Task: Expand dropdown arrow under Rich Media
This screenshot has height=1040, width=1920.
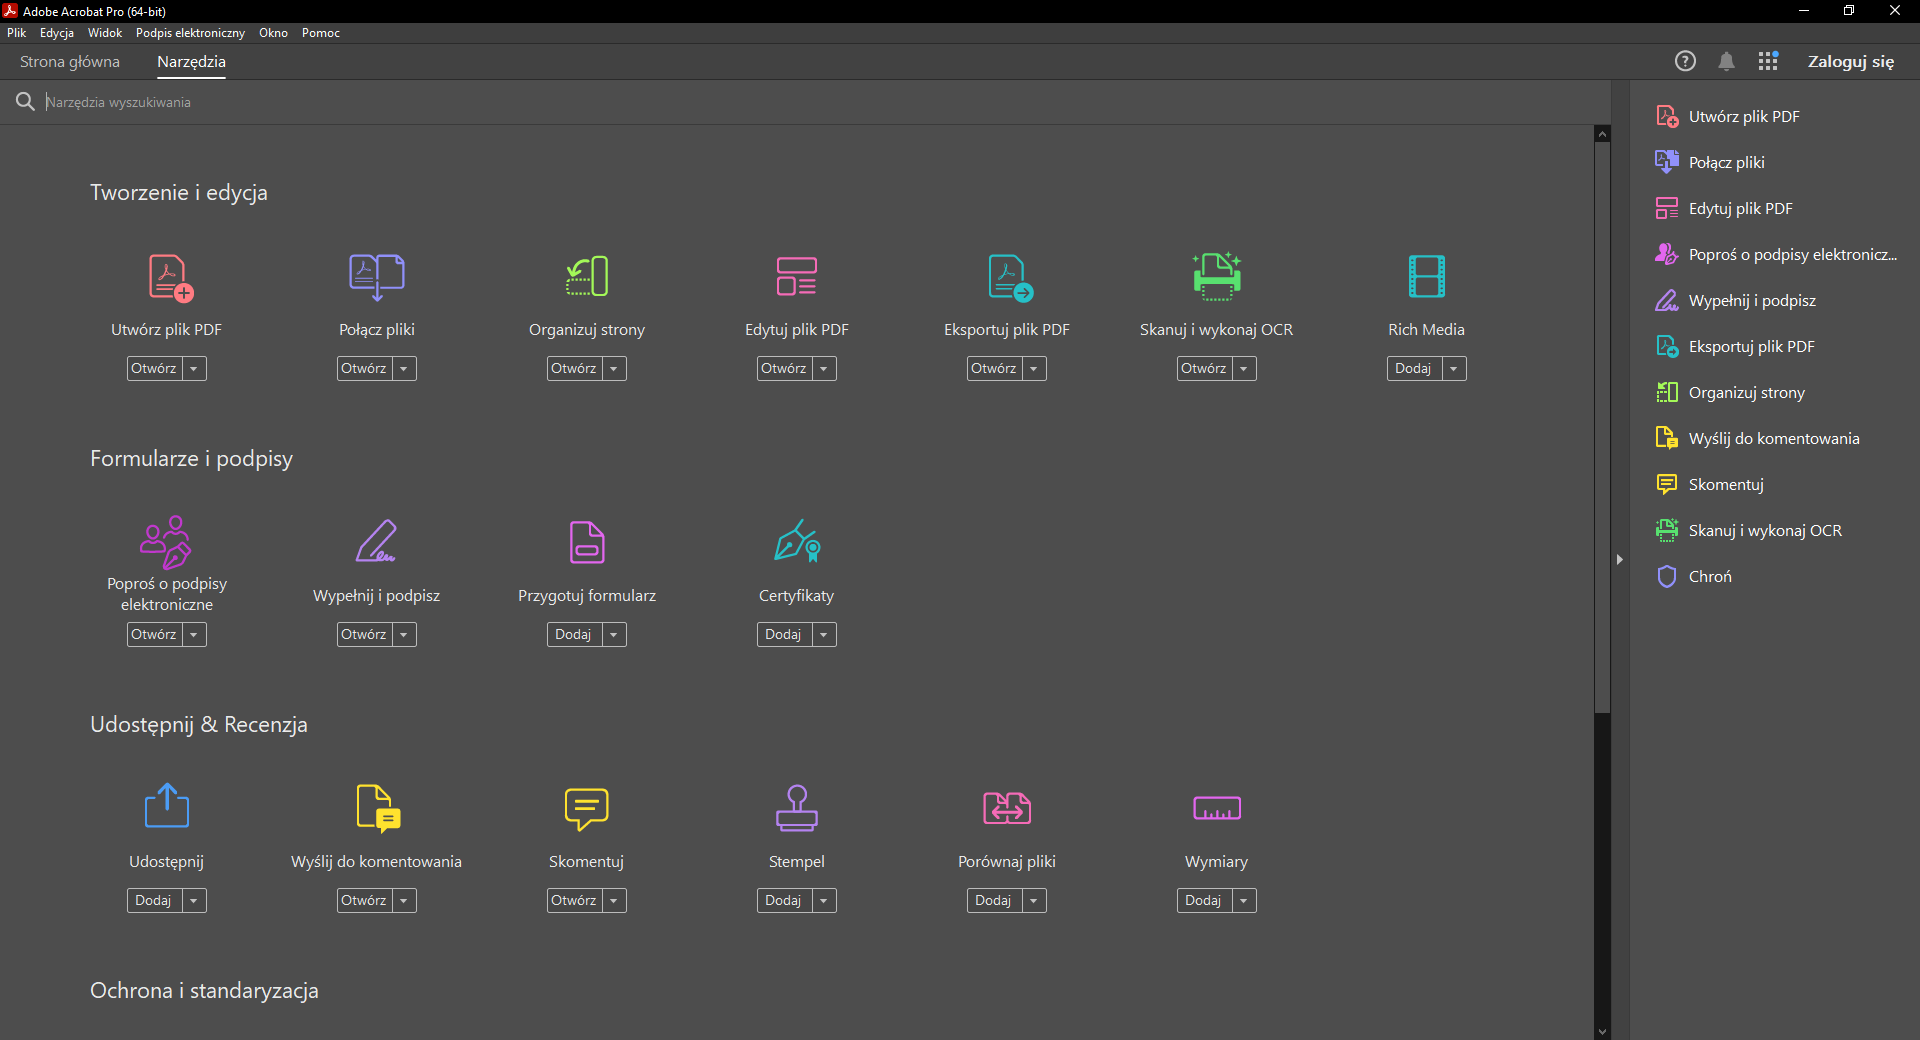Action: tap(1454, 369)
